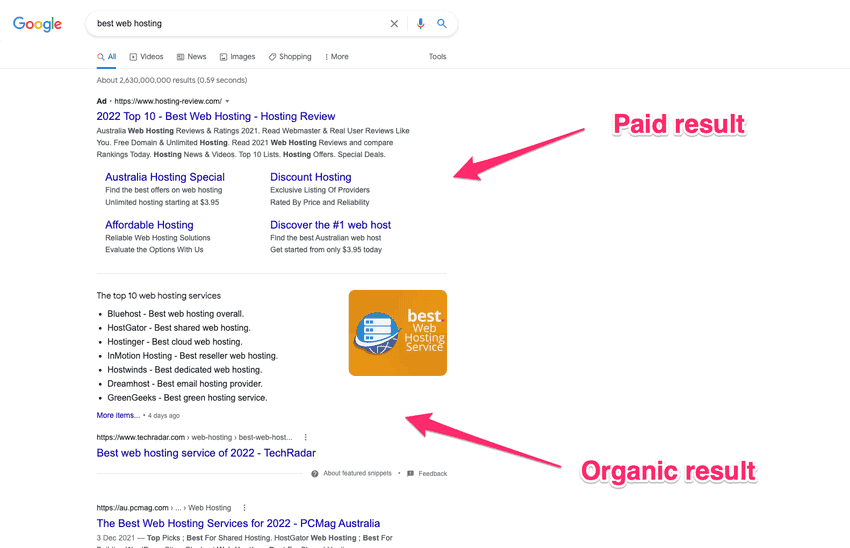This screenshot has width=850, height=548.
Task: Click the au.pcmag.com breadcrumb URL
Action: pyautogui.click(x=164, y=508)
